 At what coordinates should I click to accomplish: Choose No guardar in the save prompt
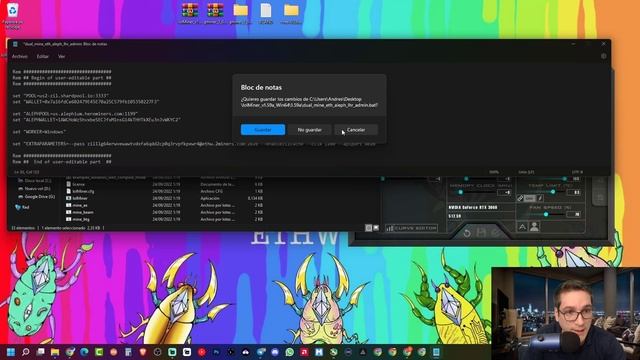[309, 129]
